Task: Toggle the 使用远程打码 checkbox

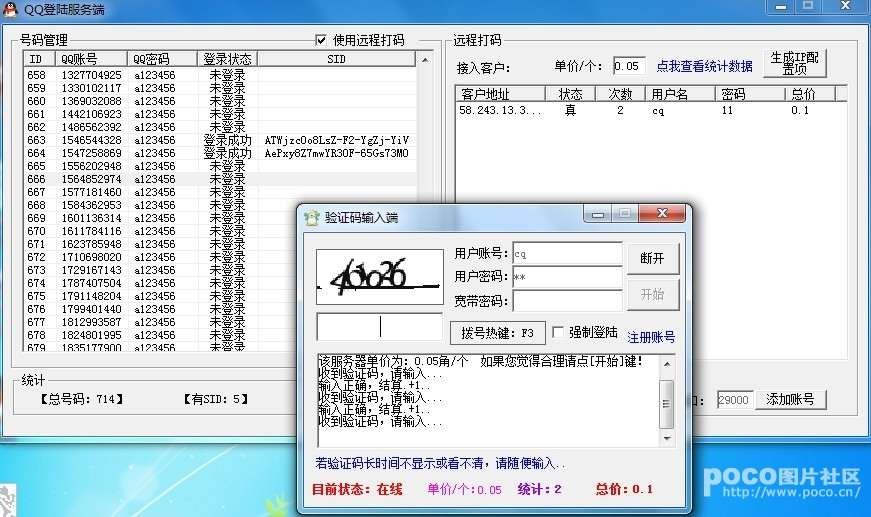Action: coord(321,40)
